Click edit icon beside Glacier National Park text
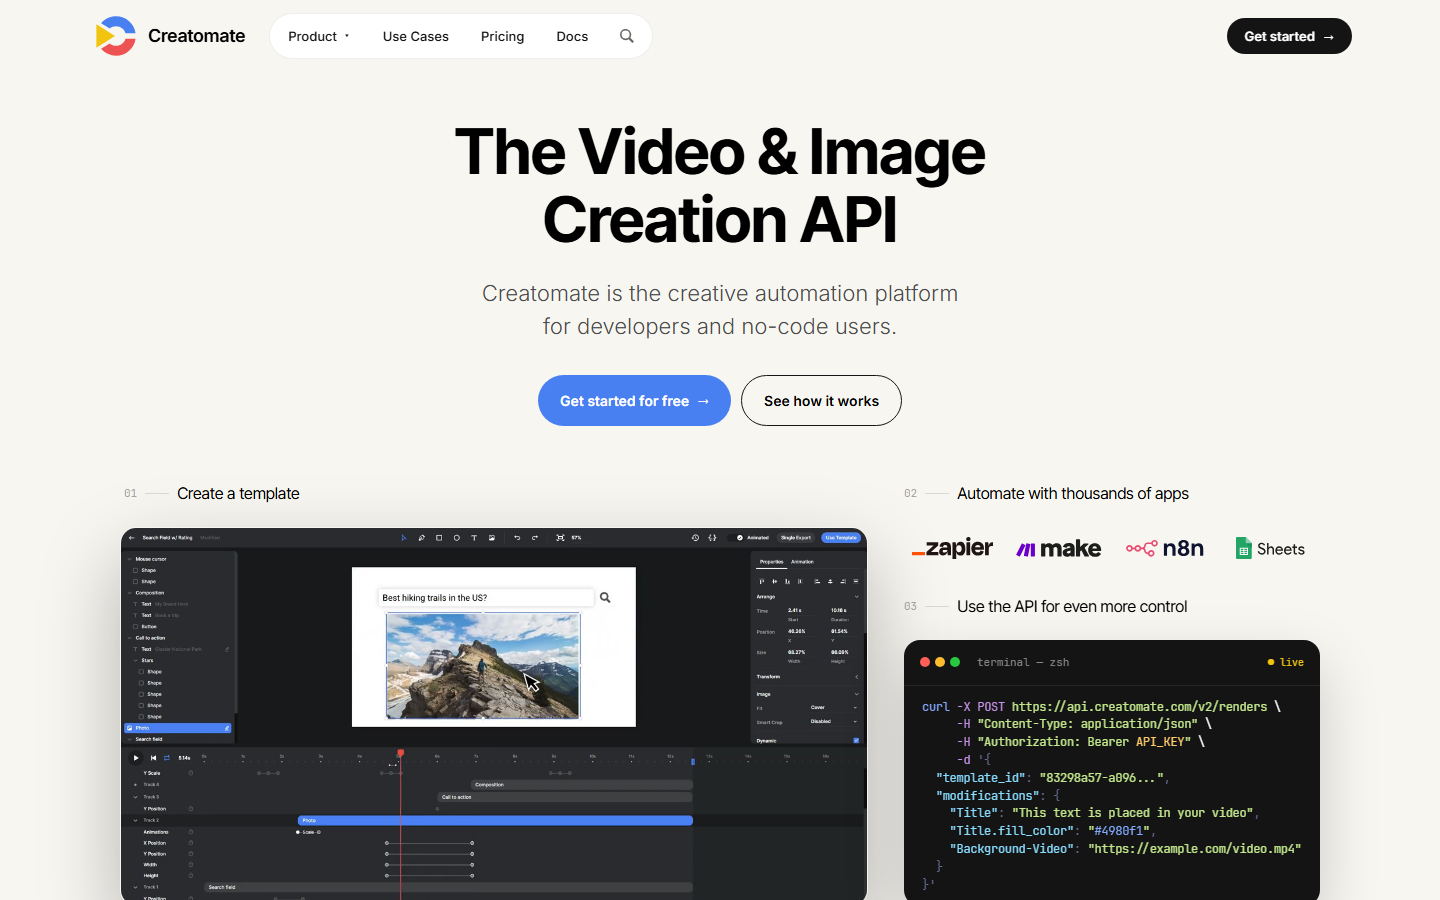 pyautogui.click(x=227, y=649)
